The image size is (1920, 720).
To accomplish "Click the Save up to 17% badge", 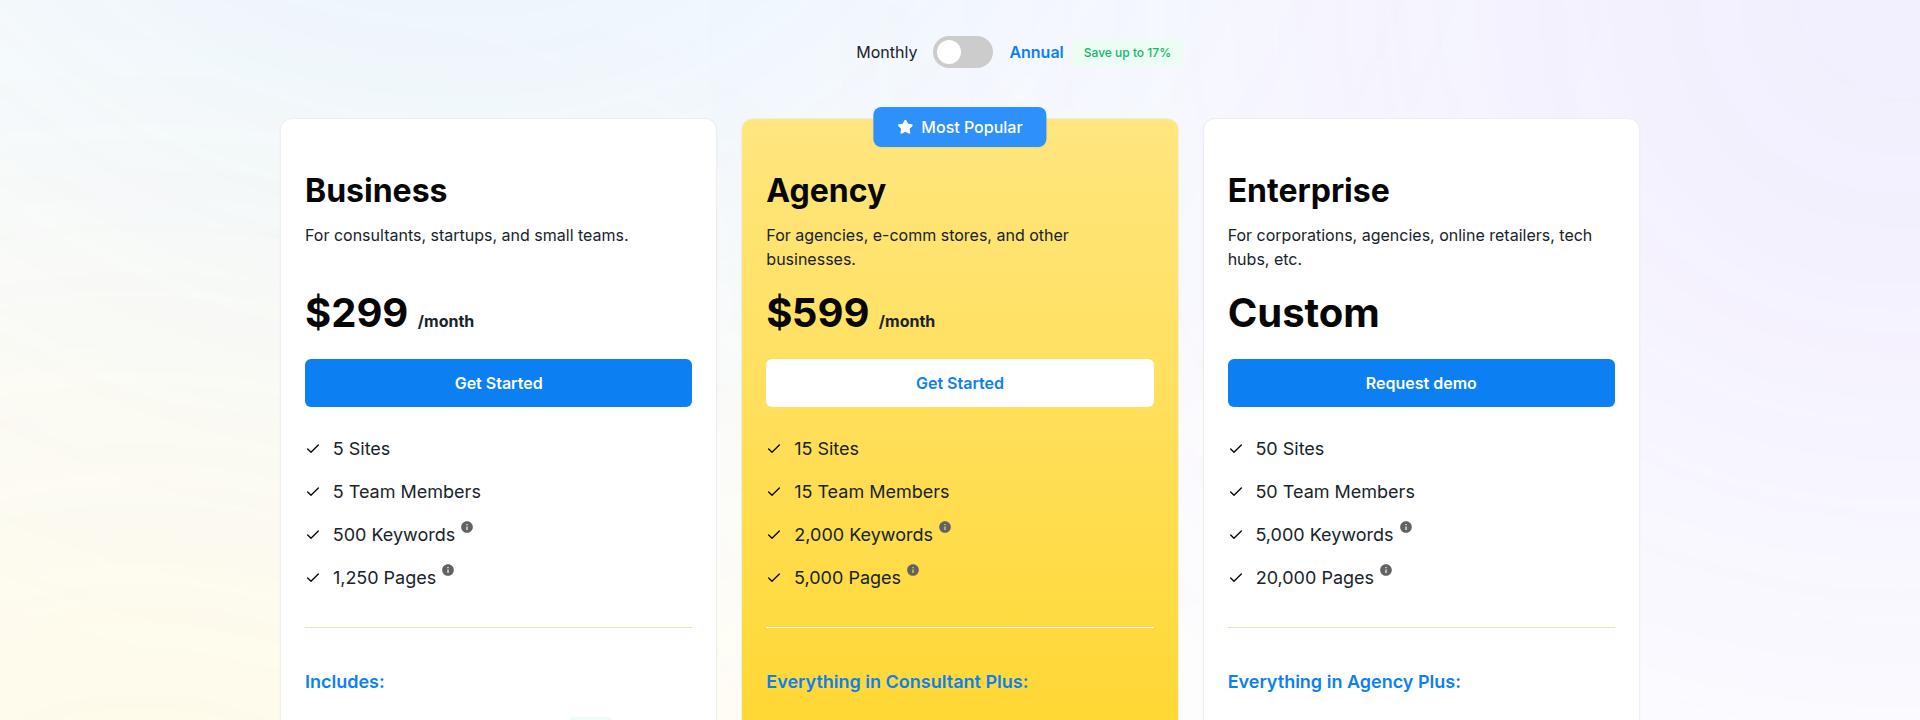I will coord(1127,52).
